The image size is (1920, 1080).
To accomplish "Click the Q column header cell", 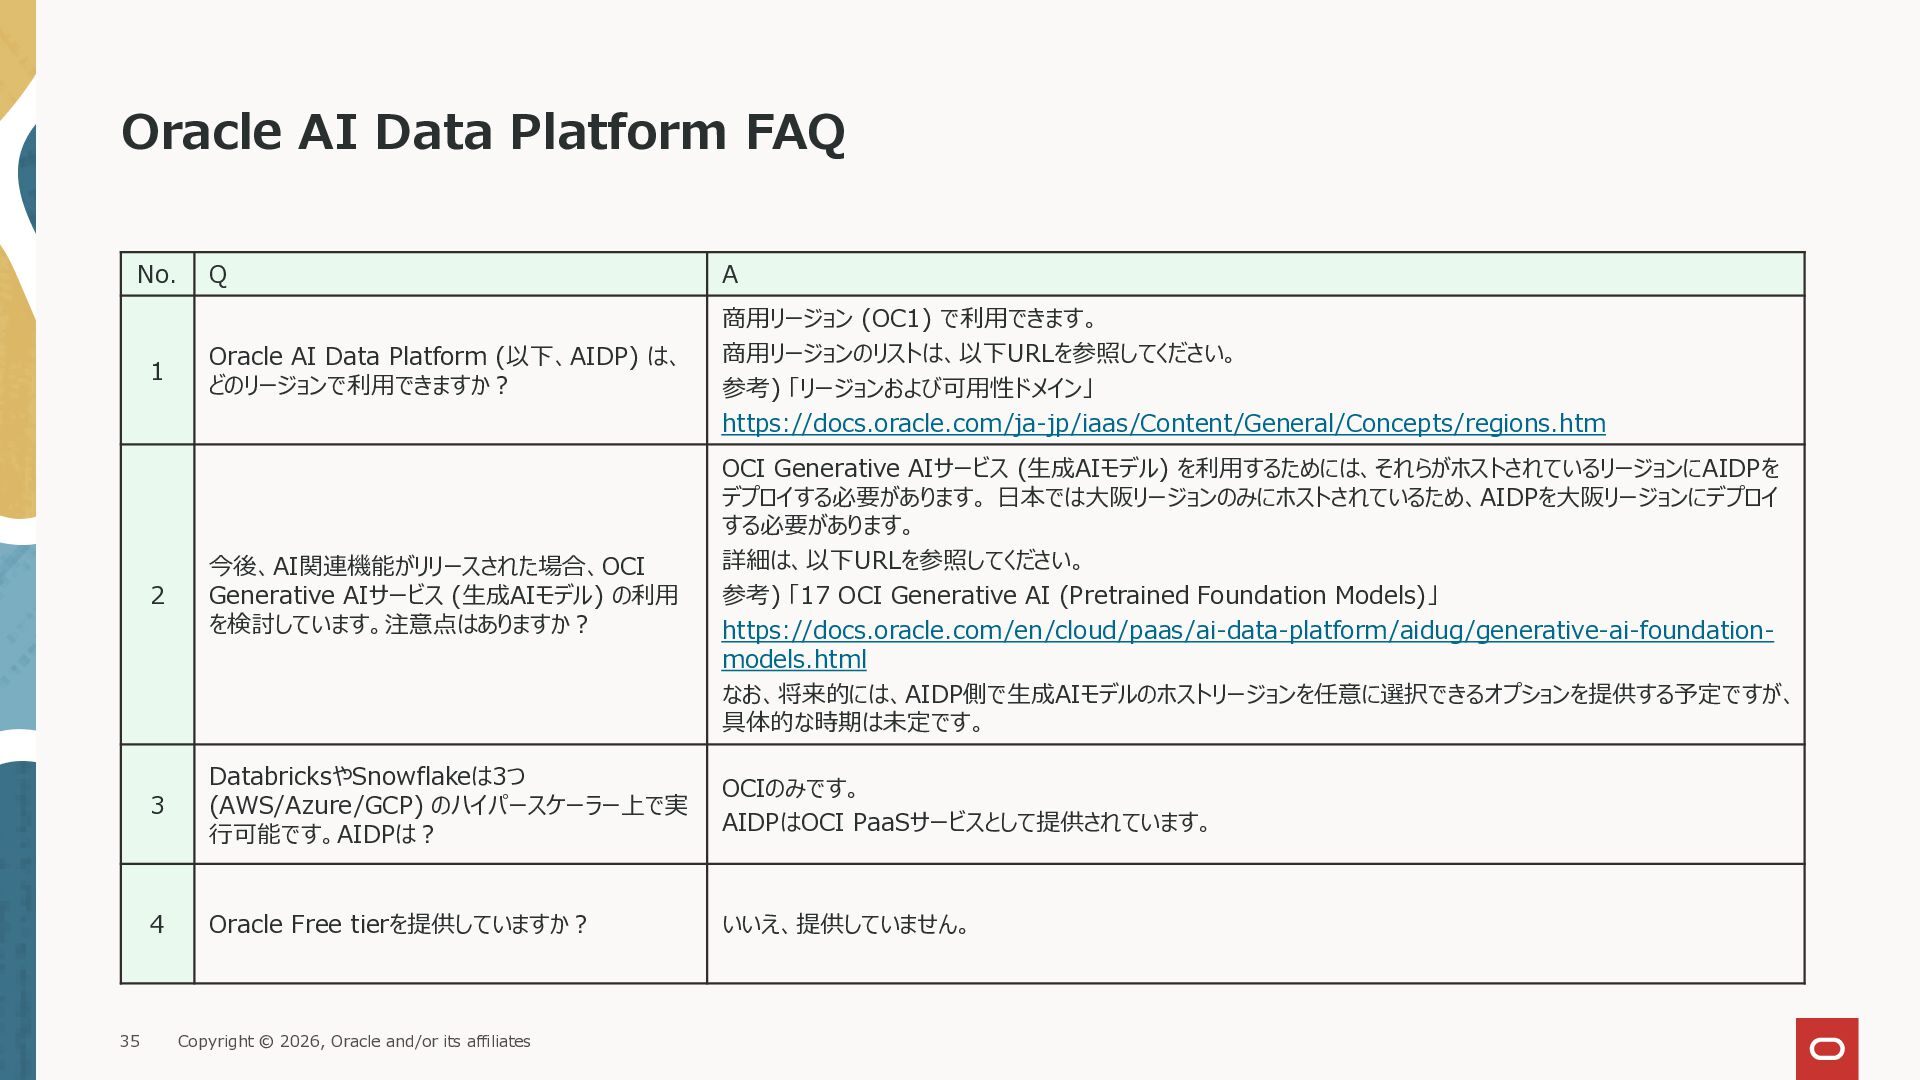I will coord(450,275).
